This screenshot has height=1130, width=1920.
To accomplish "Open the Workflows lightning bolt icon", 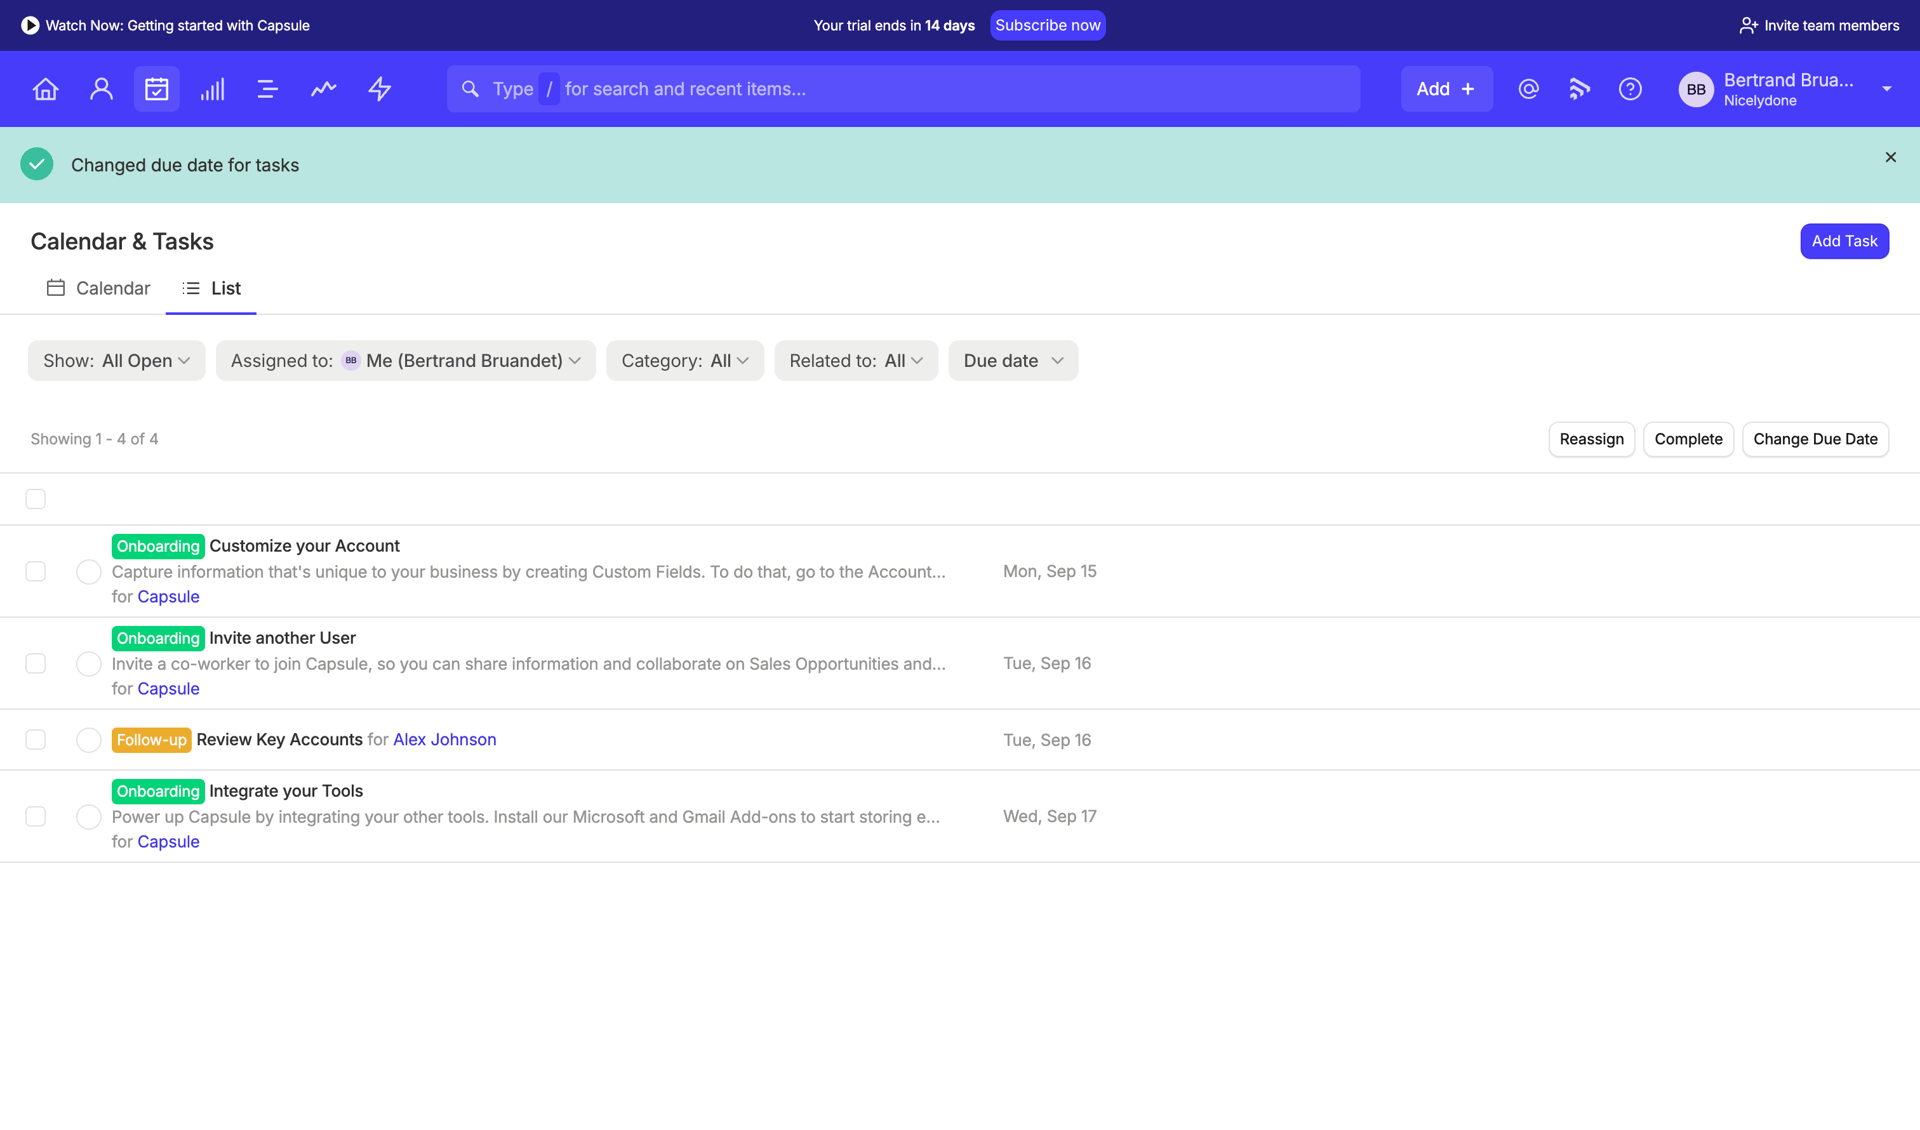I will (379, 88).
